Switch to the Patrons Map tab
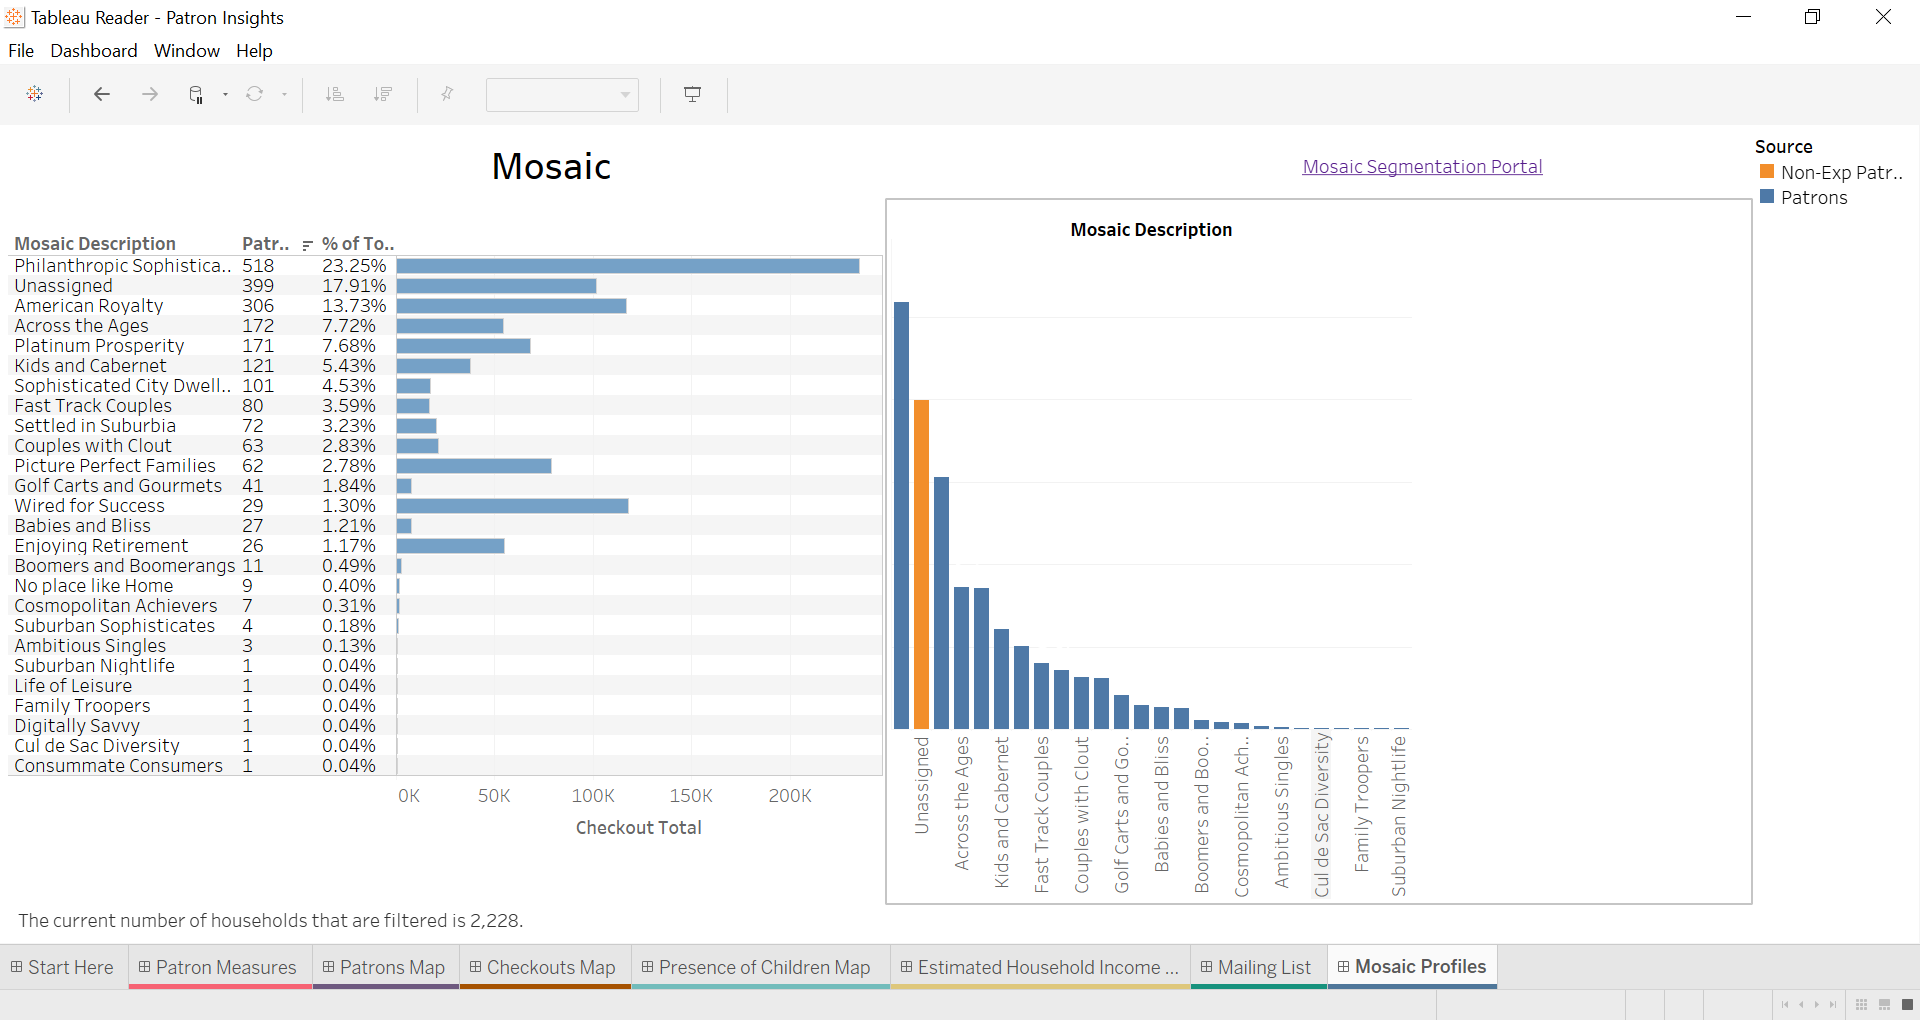This screenshot has height=1020, width=1920. [x=385, y=967]
